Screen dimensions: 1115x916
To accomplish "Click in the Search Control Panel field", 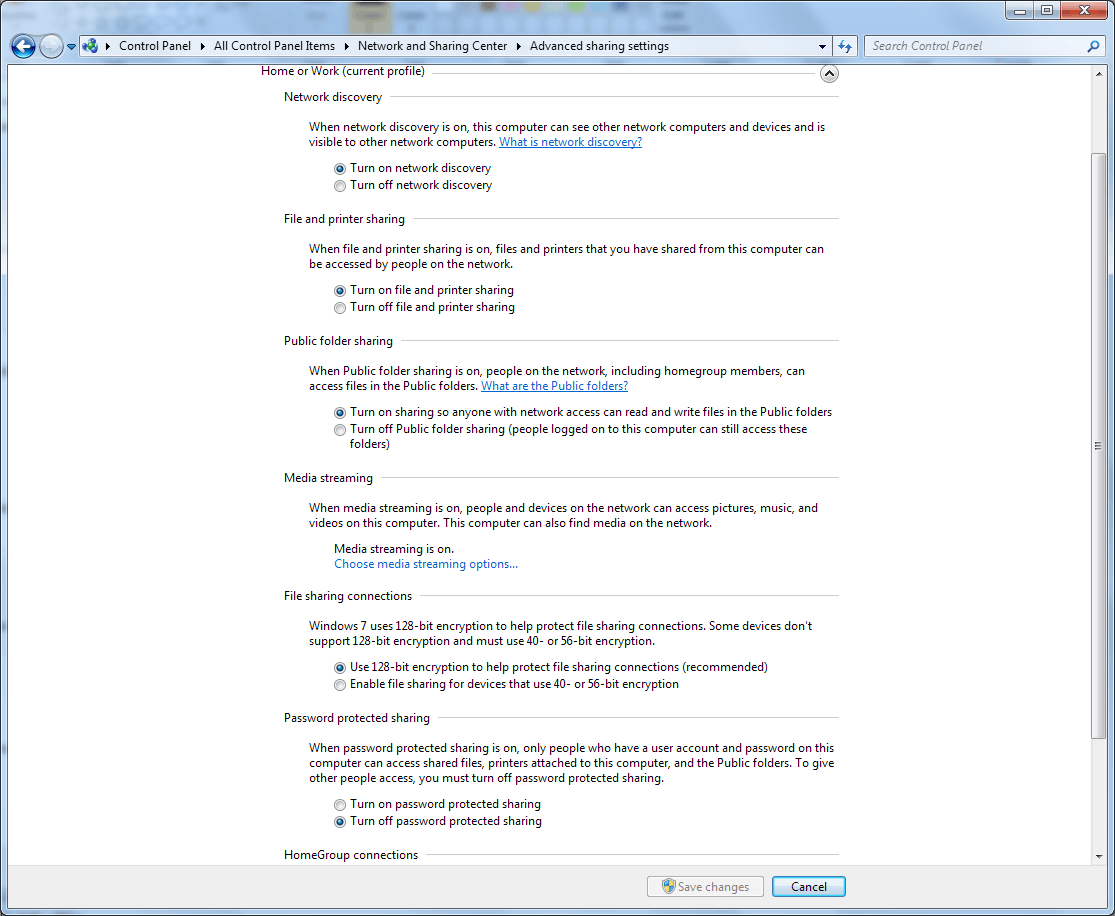I will click(x=978, y=46).
